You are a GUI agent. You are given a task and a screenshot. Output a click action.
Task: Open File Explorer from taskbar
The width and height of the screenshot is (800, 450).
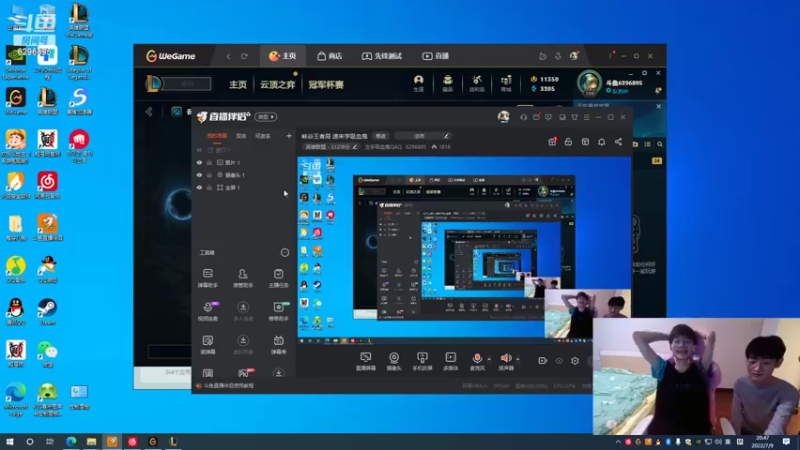click(91, 441)
